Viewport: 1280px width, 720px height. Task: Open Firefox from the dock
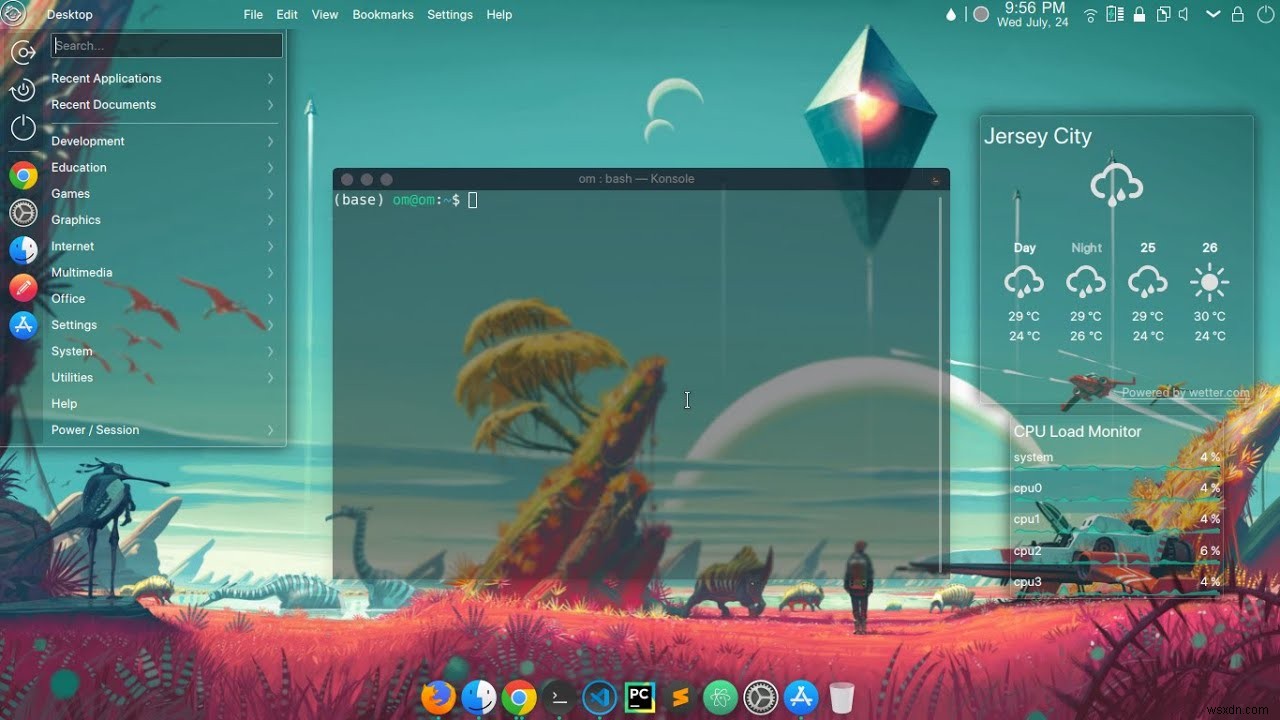coord(438,697)
